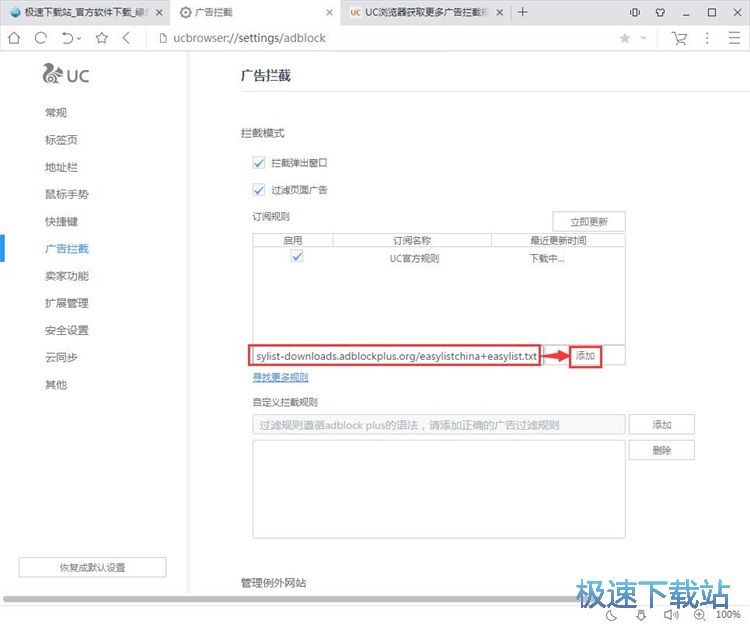
Task: Click 最近更新时间 column header
Action: [558, 240]
